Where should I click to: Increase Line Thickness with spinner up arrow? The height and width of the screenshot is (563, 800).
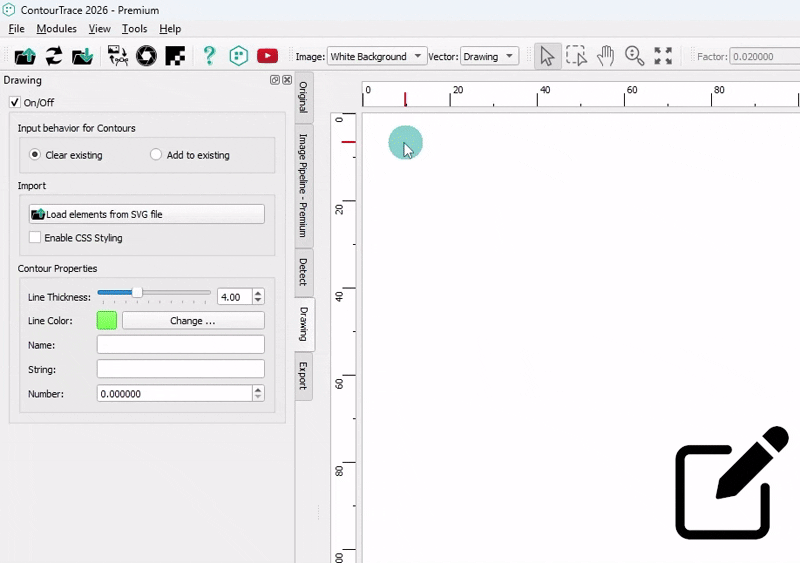(x=258, y=293)
